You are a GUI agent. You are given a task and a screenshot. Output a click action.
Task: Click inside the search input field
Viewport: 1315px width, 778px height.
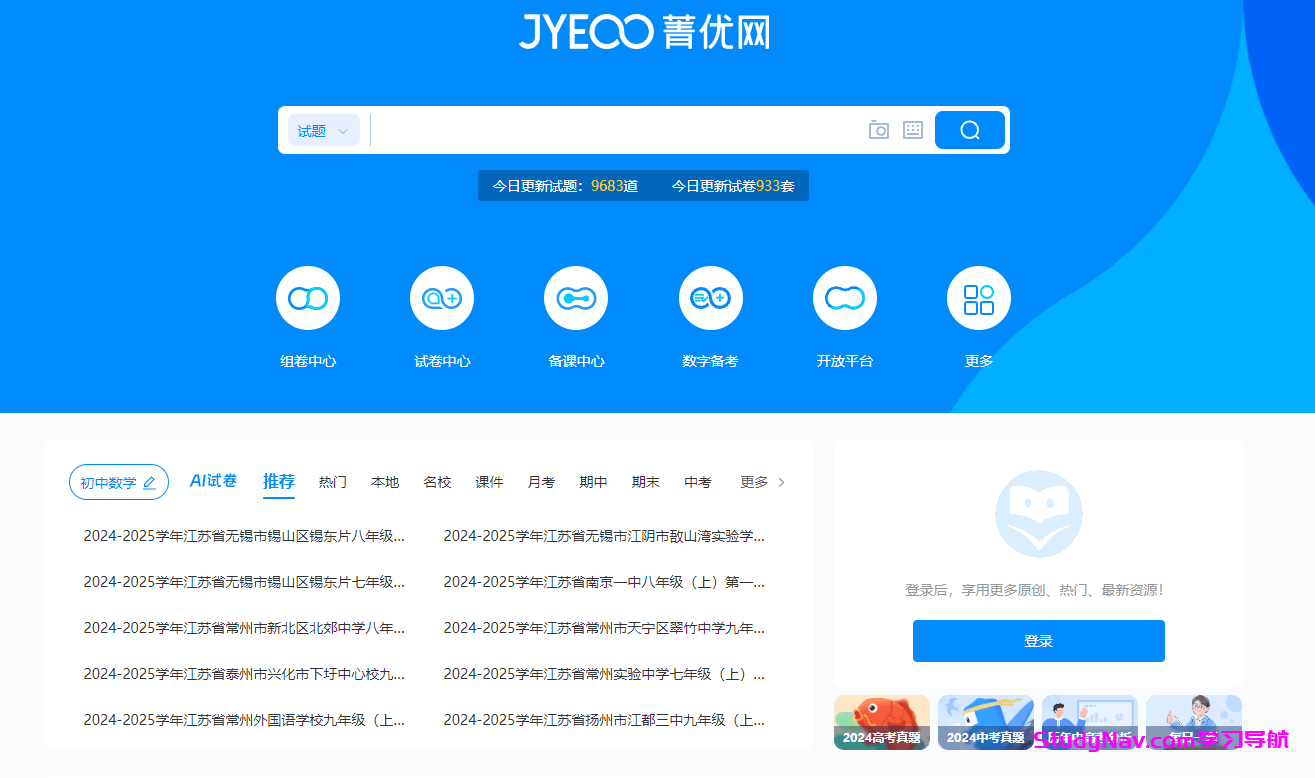click(615, 130)
